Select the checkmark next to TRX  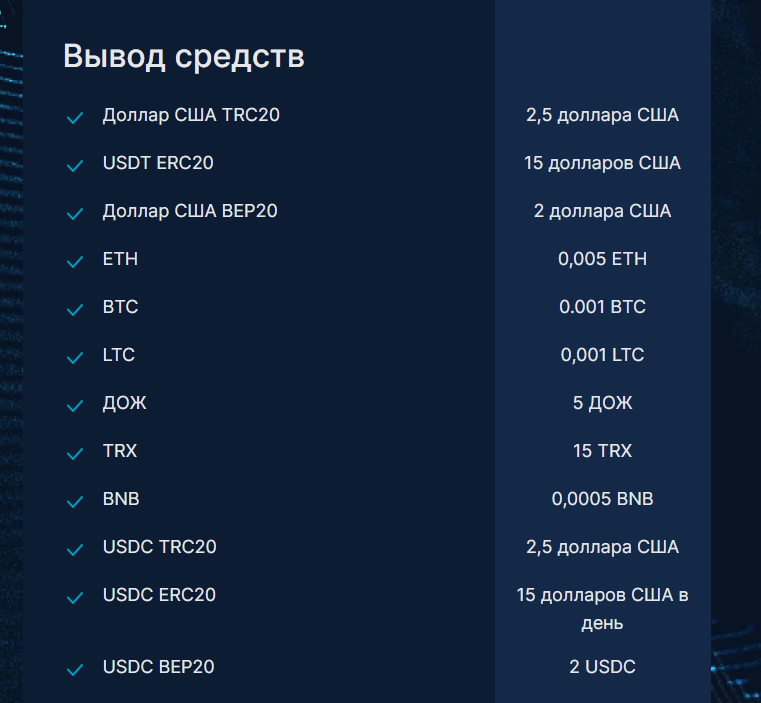click(x=74, y=454)
